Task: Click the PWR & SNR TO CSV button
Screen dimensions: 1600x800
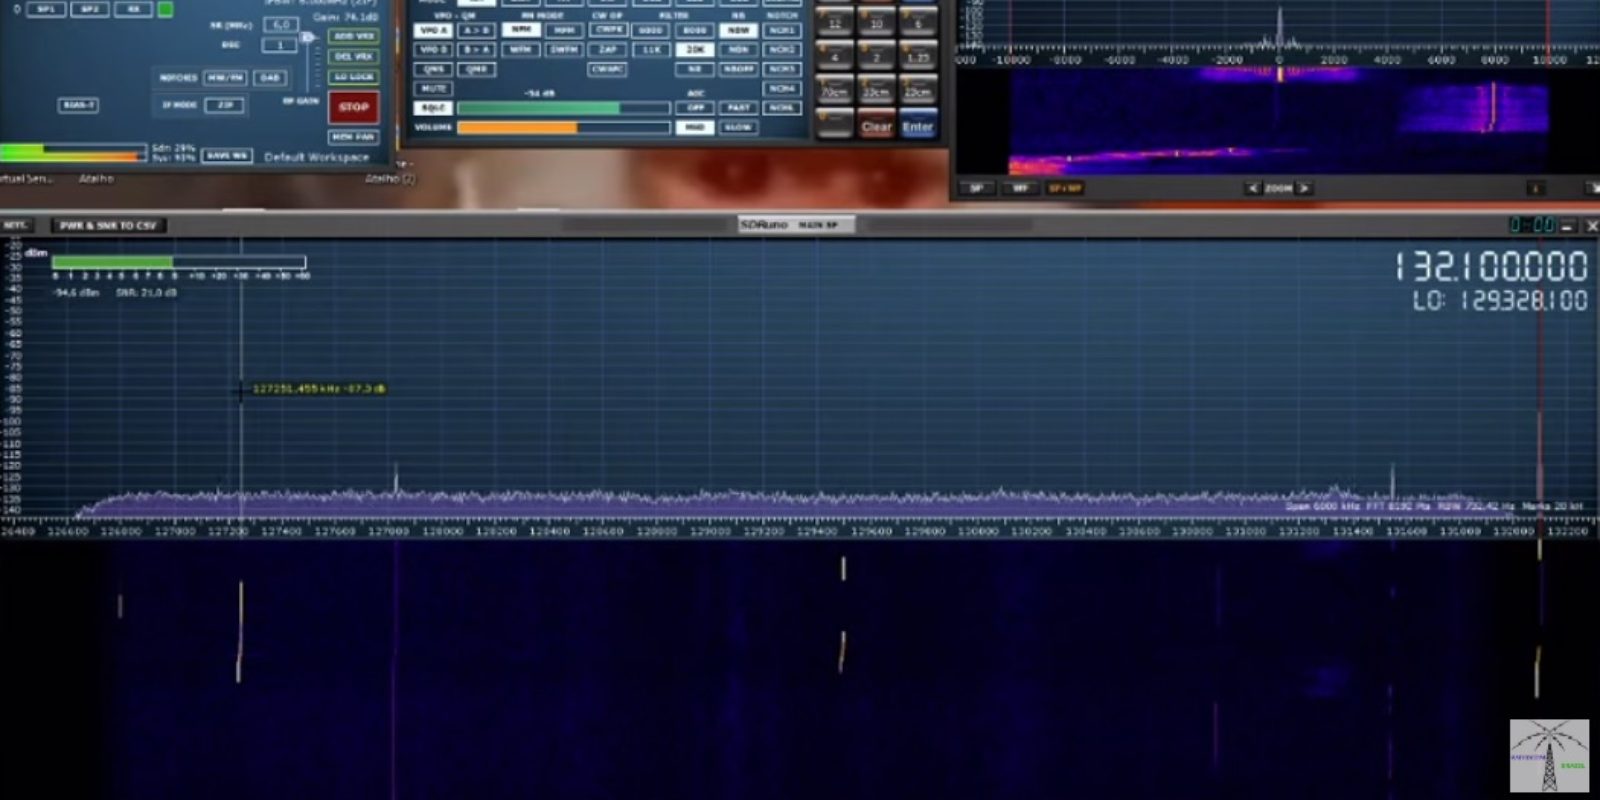Action: pos(108,225)
